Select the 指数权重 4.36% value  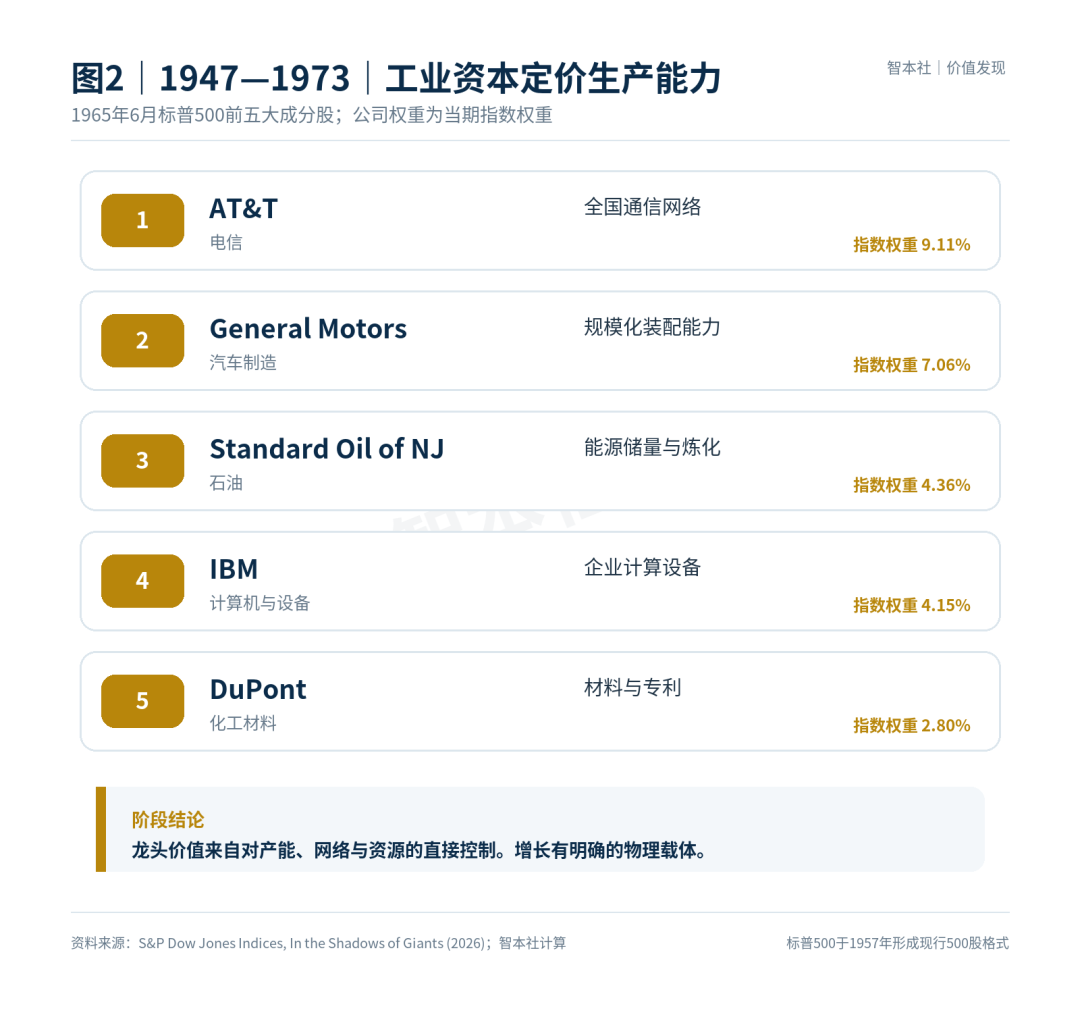[911, 485]
